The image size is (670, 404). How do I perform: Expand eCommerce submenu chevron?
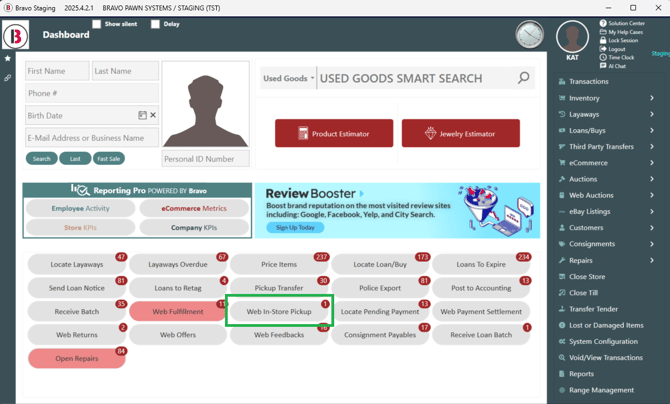click(652, 163)
